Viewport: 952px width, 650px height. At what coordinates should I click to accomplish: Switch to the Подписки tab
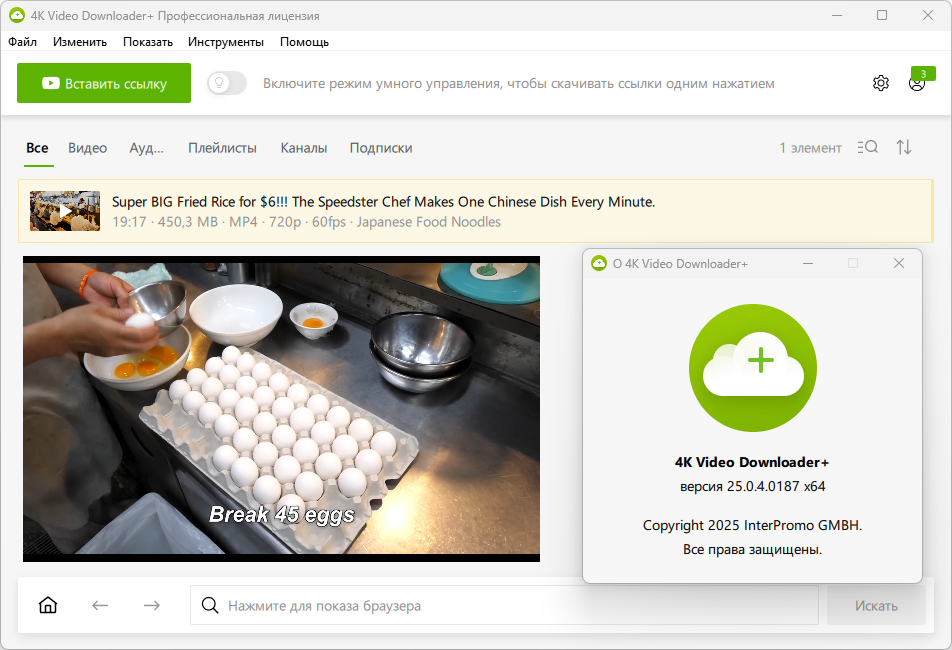click(x=381, y=148)
